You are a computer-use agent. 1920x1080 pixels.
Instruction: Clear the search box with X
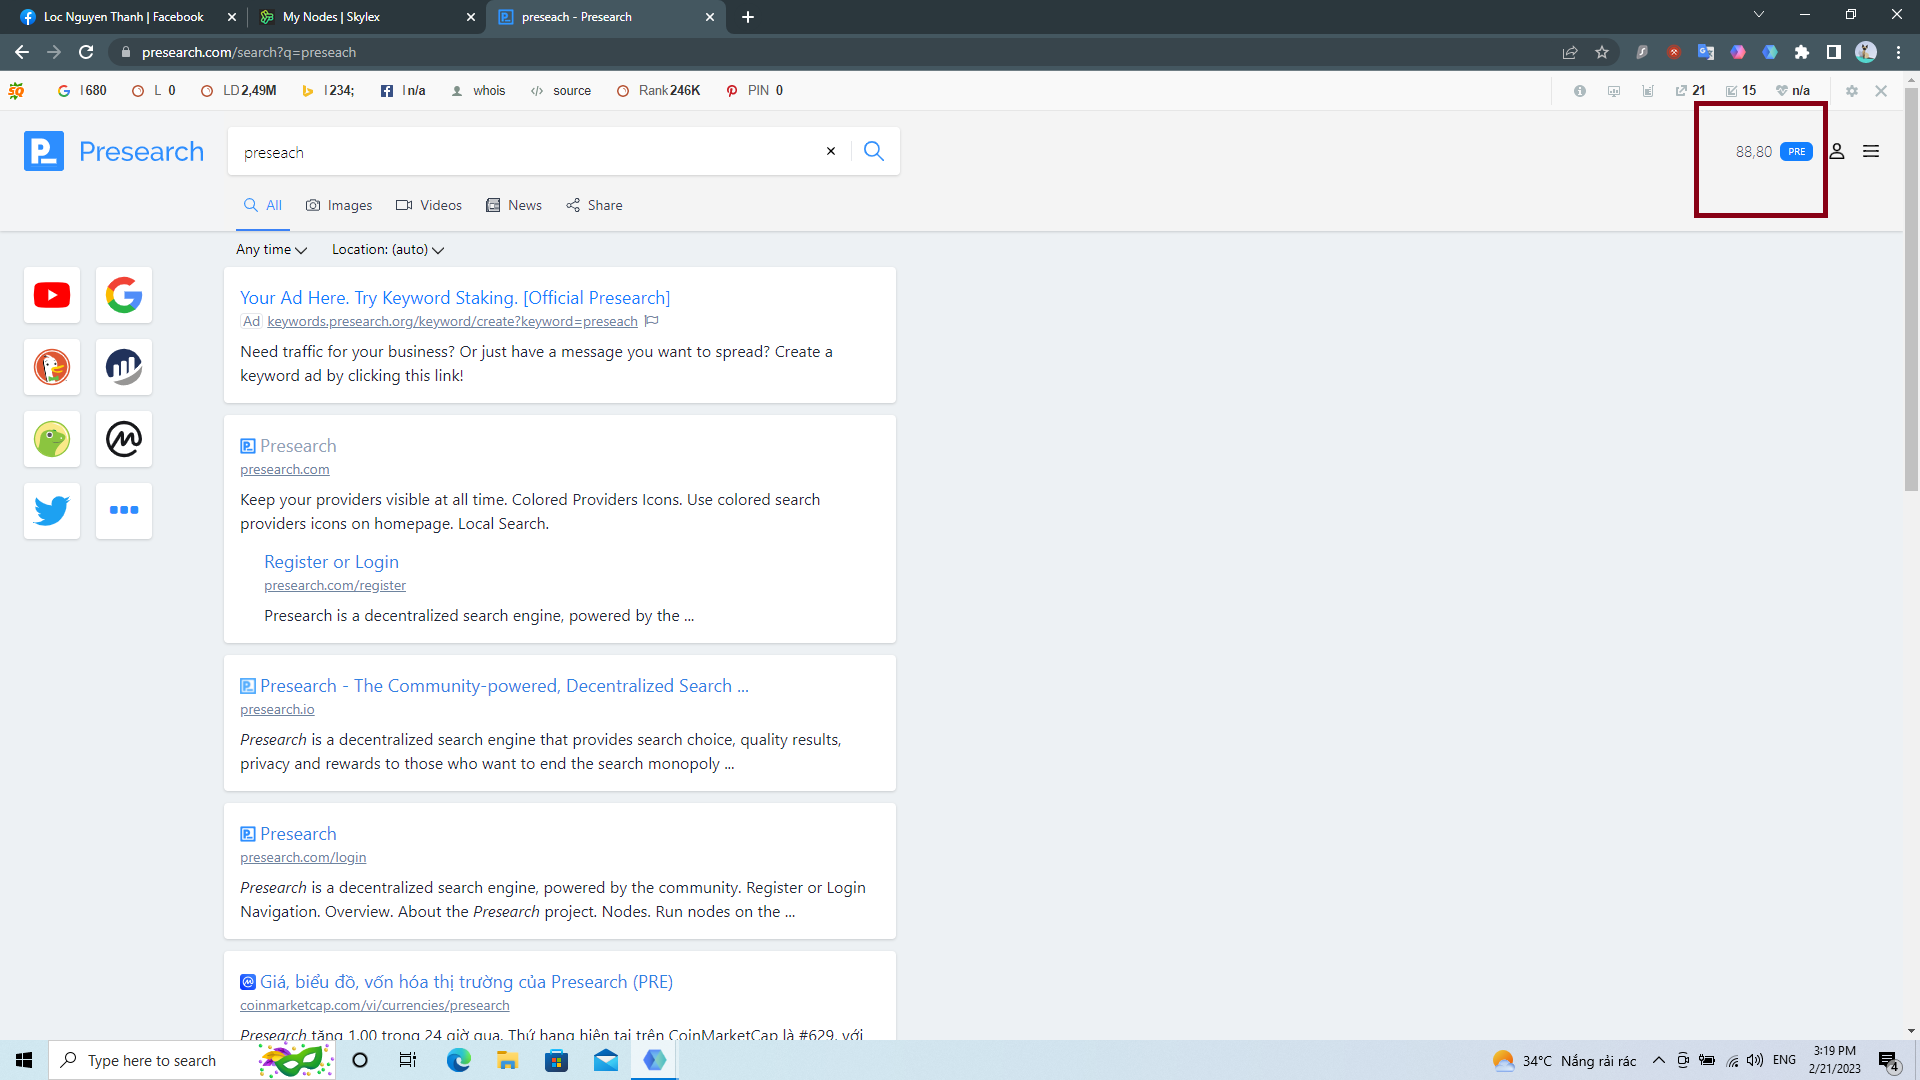(830, 151)
